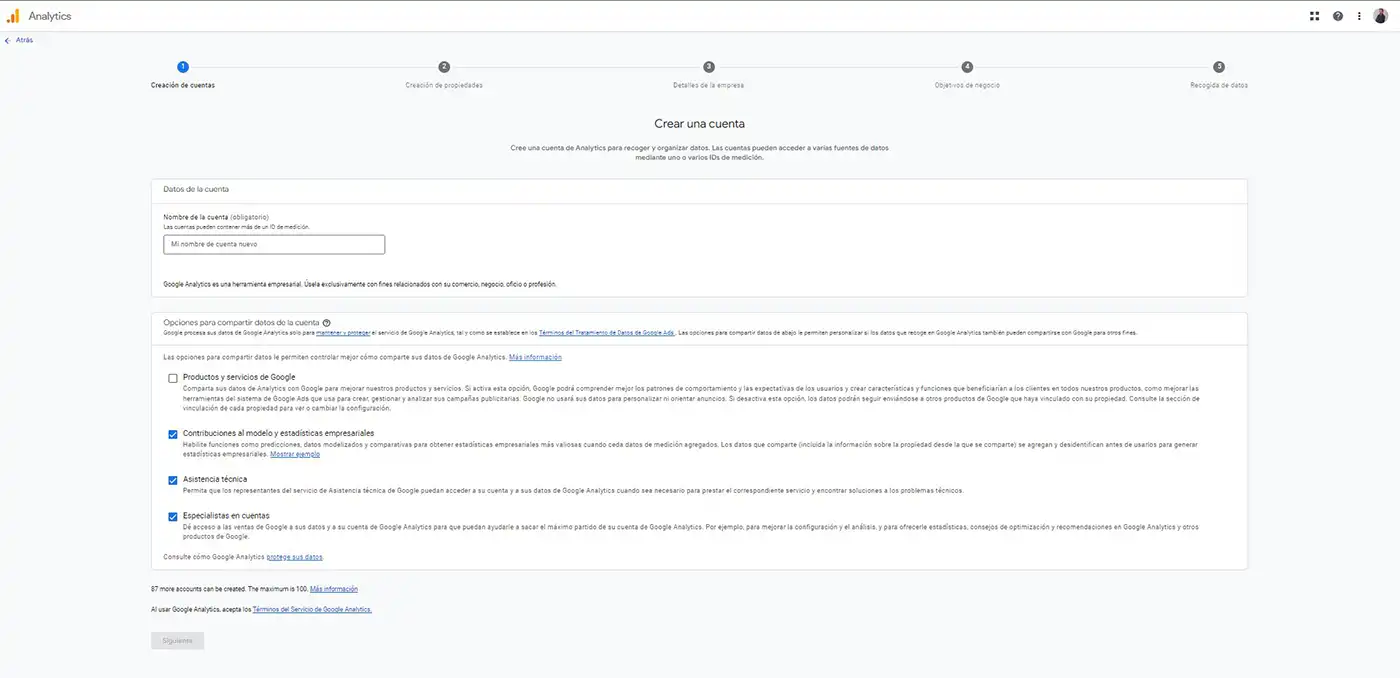Uncheck Contribuciones al modelo y estadísticas empresariales

173,434
